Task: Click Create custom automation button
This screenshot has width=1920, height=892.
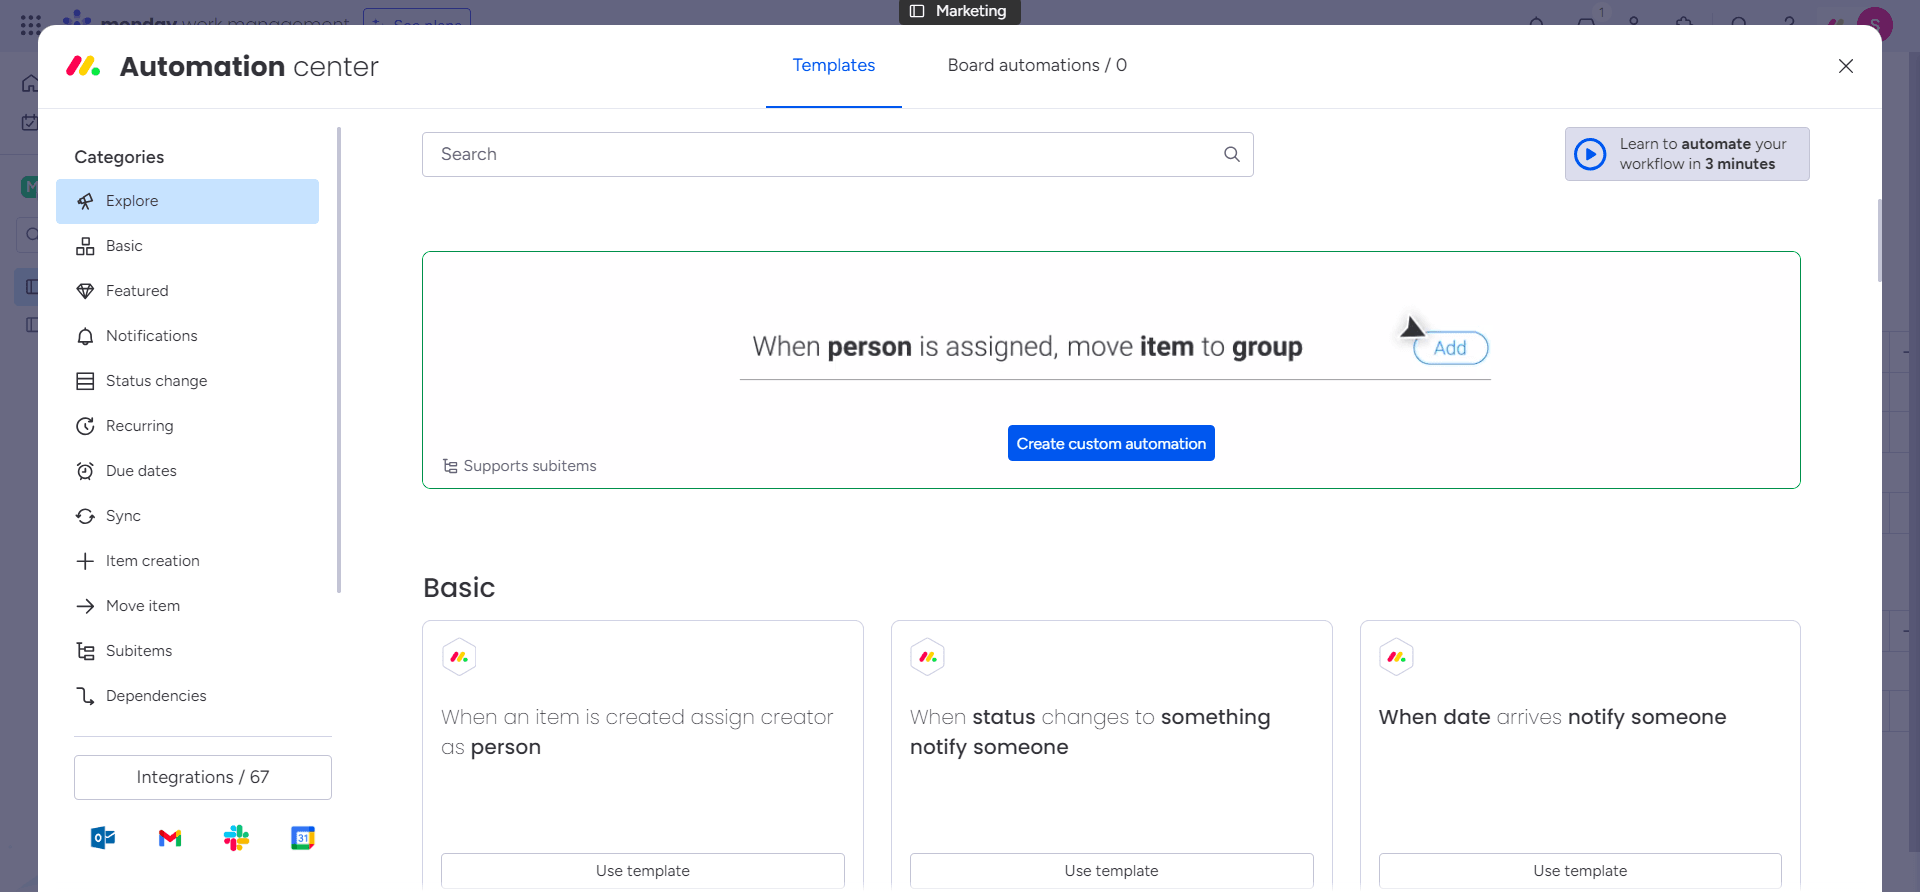Action: [1111, 443]
